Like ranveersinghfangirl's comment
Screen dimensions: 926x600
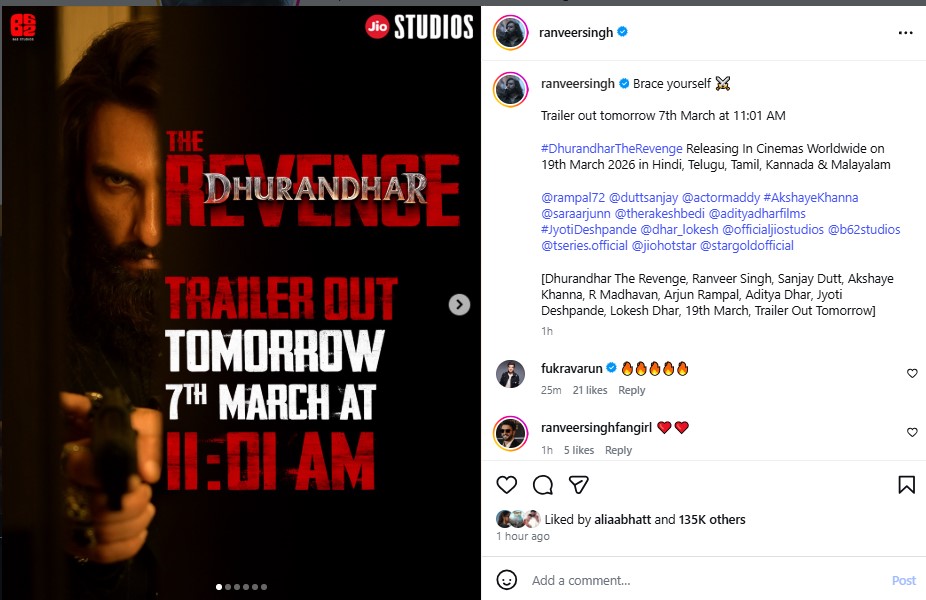912,432
